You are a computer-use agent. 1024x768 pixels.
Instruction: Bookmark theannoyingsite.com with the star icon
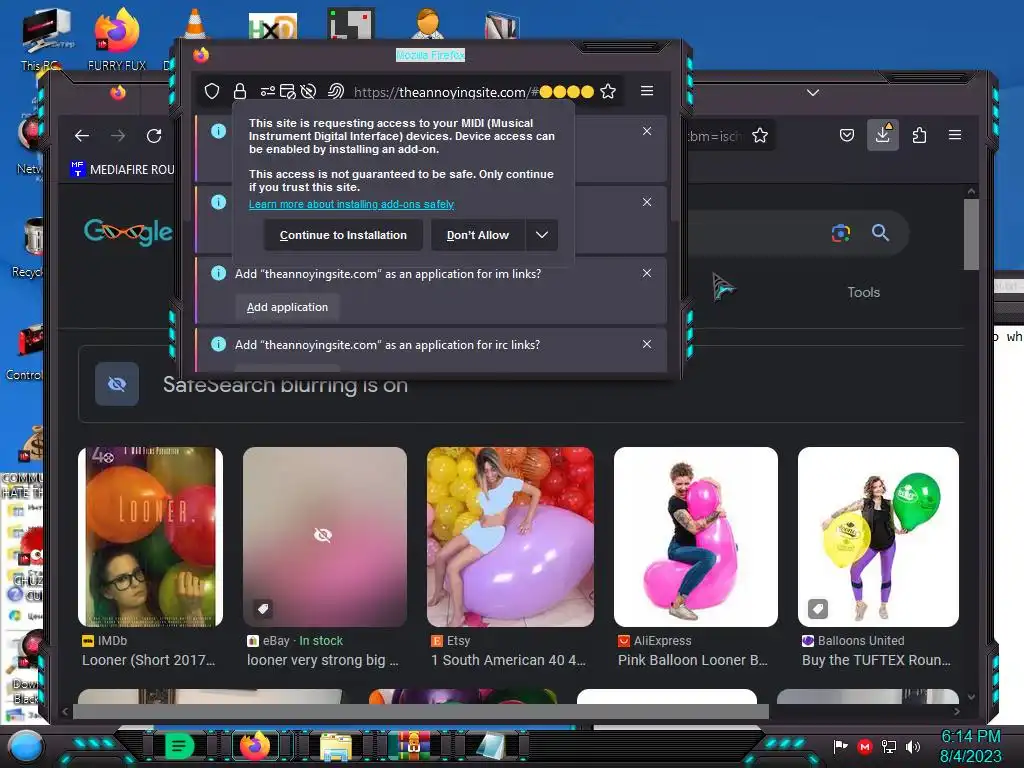tap(608, 91)
